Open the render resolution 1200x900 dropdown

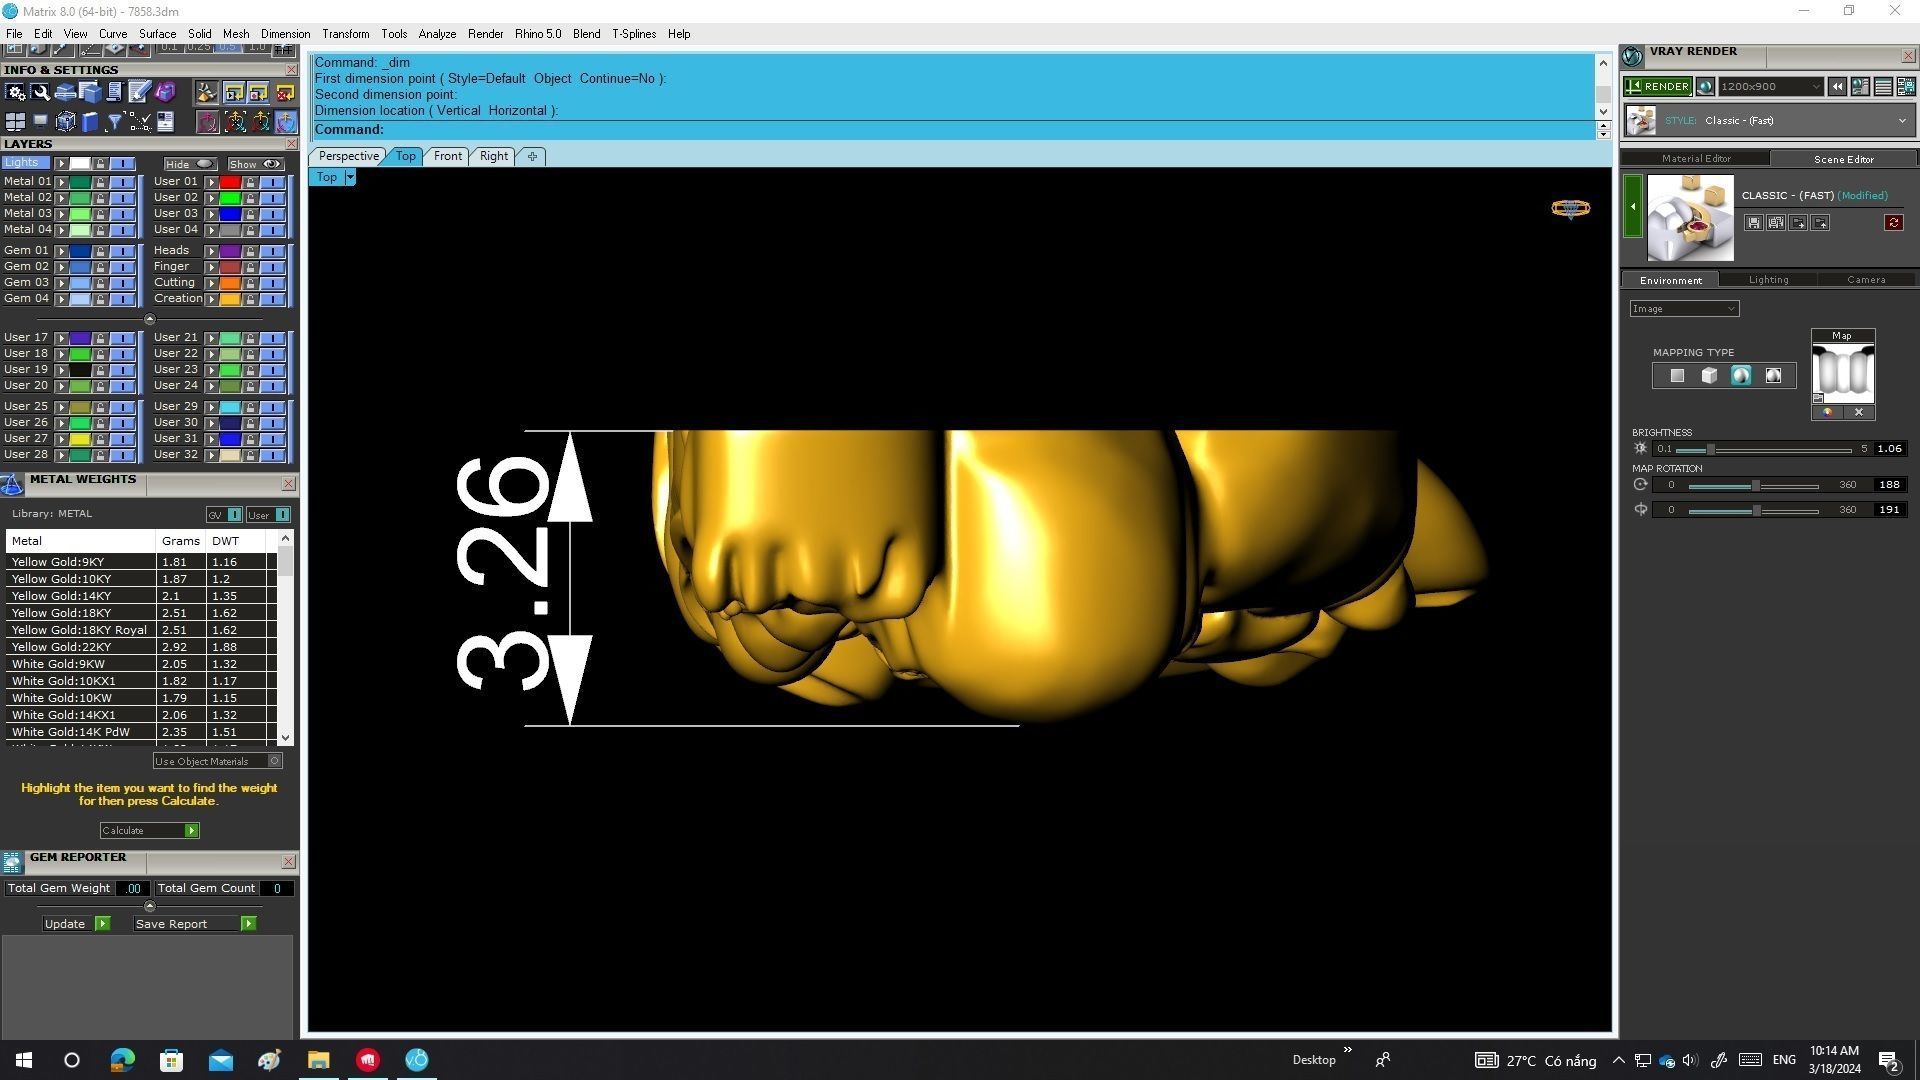click(1770, 87)
